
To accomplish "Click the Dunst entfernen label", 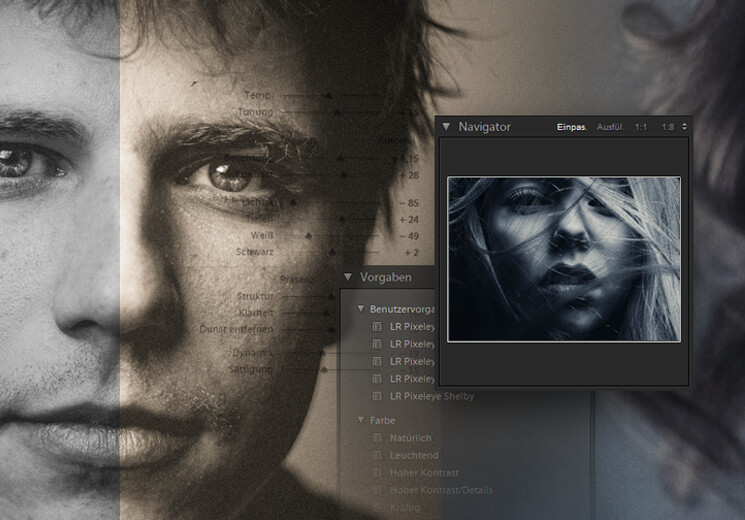I will pos(236,329).
